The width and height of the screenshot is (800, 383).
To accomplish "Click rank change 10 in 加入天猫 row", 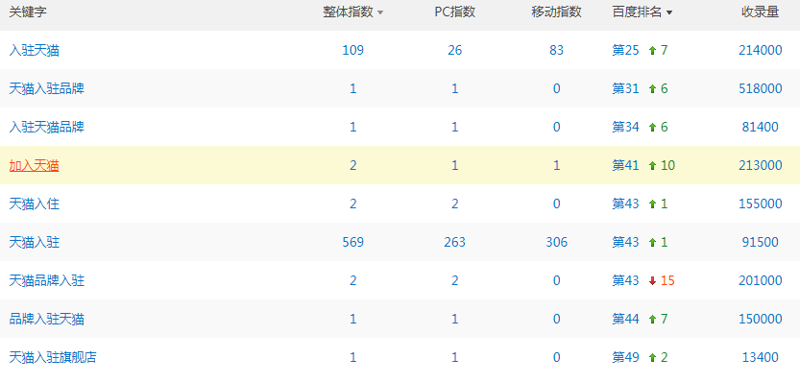I will pos(667,166).
